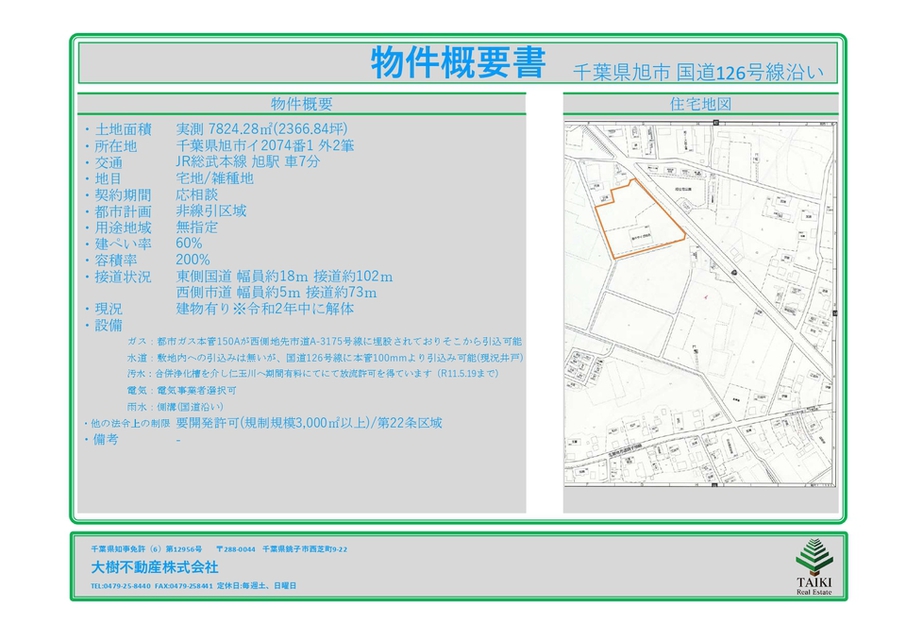
Task: Click the text 要開発許可(規制規模3,000㎡以上)/第22条区域
Action: click(x=309, y=423)
